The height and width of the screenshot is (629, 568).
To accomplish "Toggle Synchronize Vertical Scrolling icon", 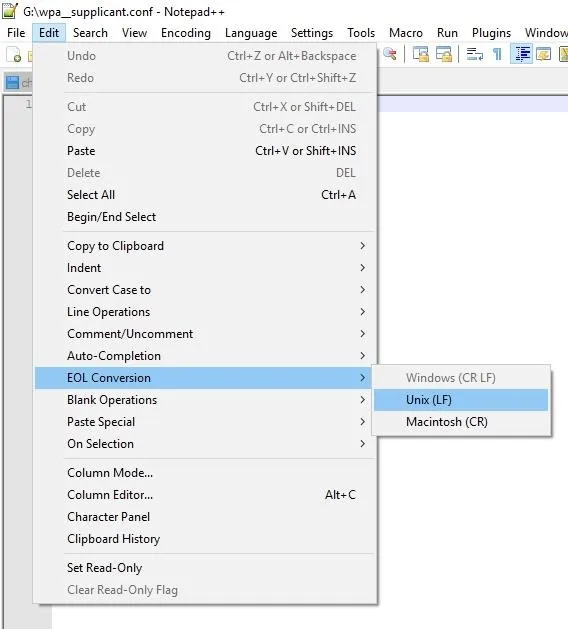I will click(421, 54).
